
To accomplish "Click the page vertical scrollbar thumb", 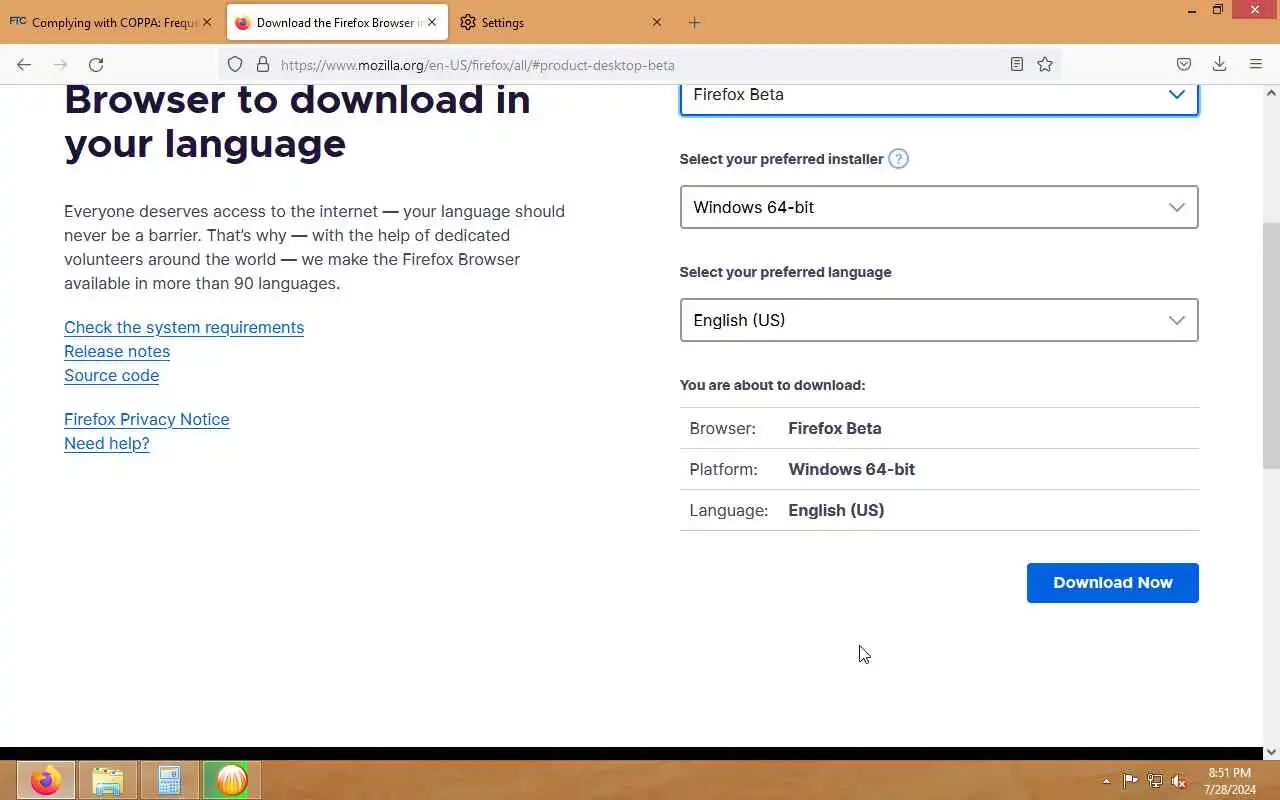I will [1271, 345].
